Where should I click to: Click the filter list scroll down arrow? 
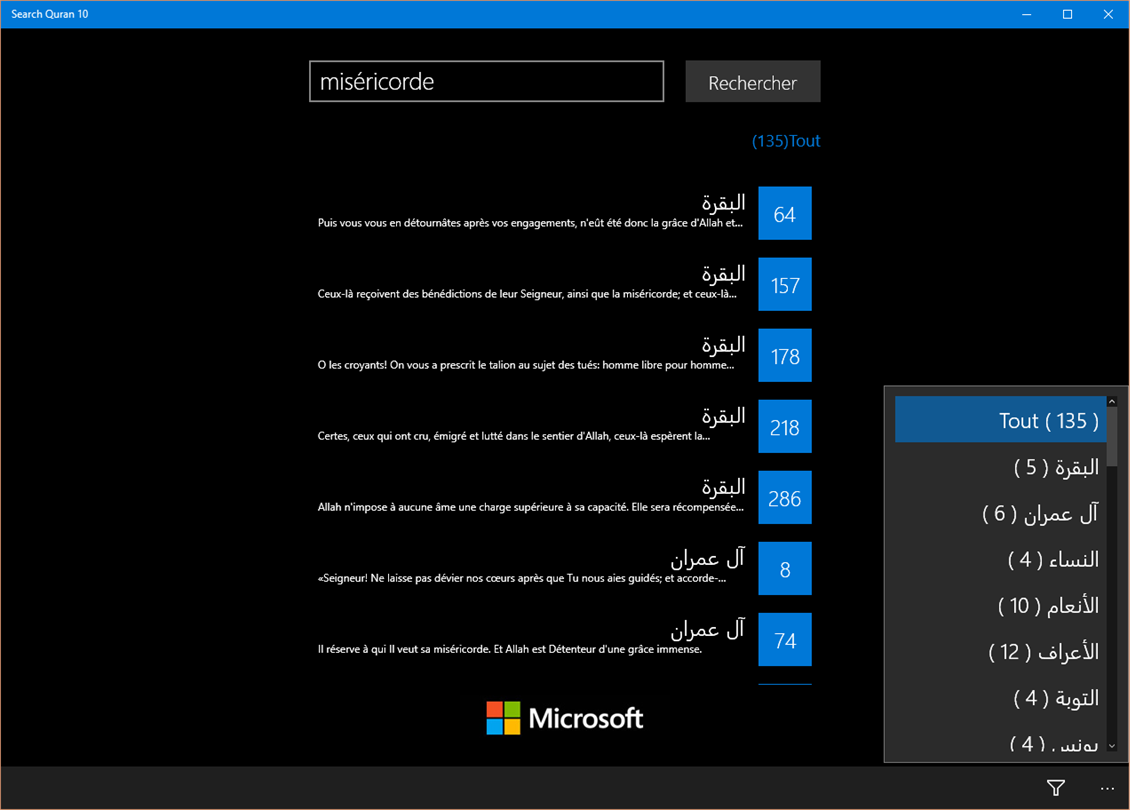[x=1112, y=746]
